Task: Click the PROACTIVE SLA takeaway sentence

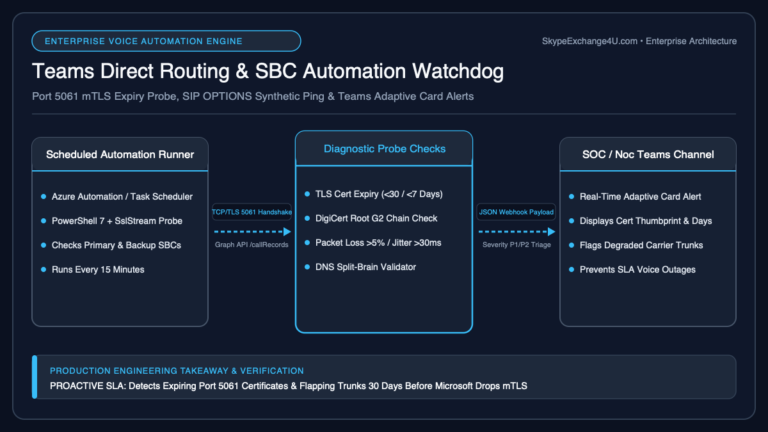Action: (x=288, y=386)
